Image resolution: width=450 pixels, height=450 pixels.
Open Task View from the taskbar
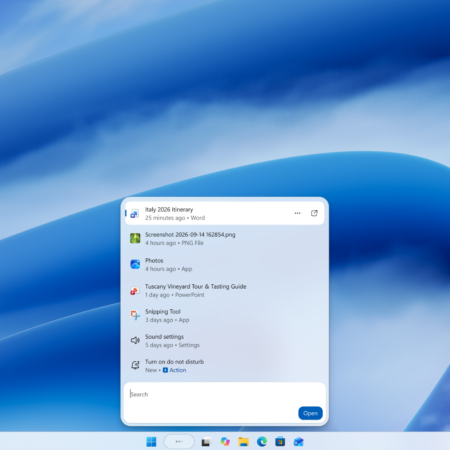206,442
